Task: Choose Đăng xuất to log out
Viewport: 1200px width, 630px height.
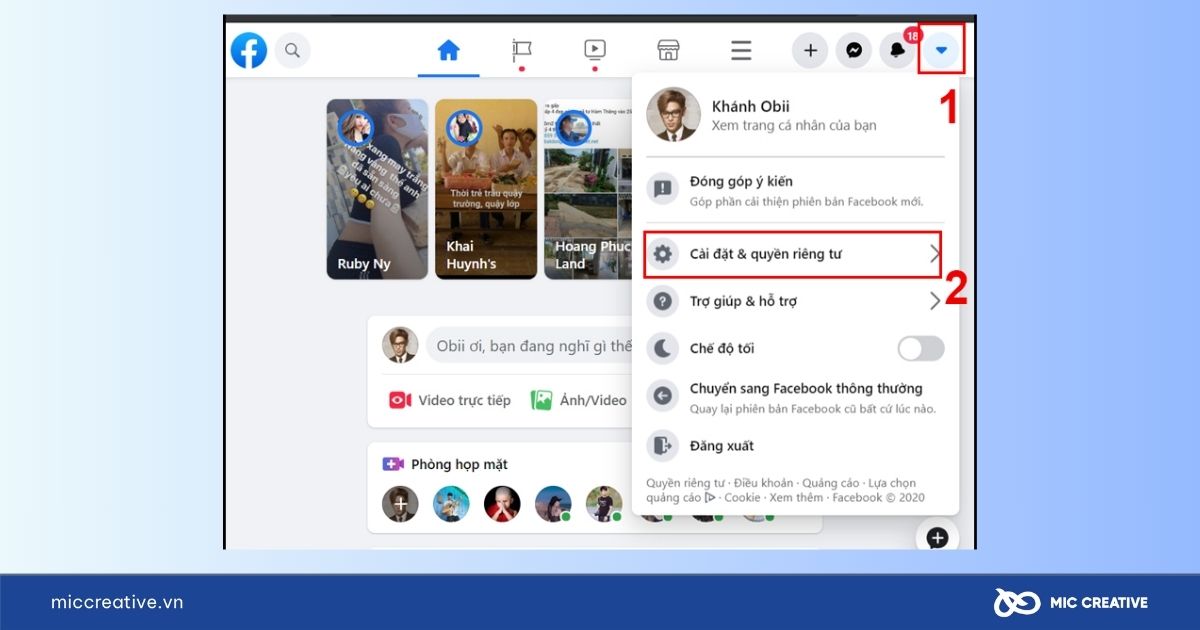Action: 795,446
